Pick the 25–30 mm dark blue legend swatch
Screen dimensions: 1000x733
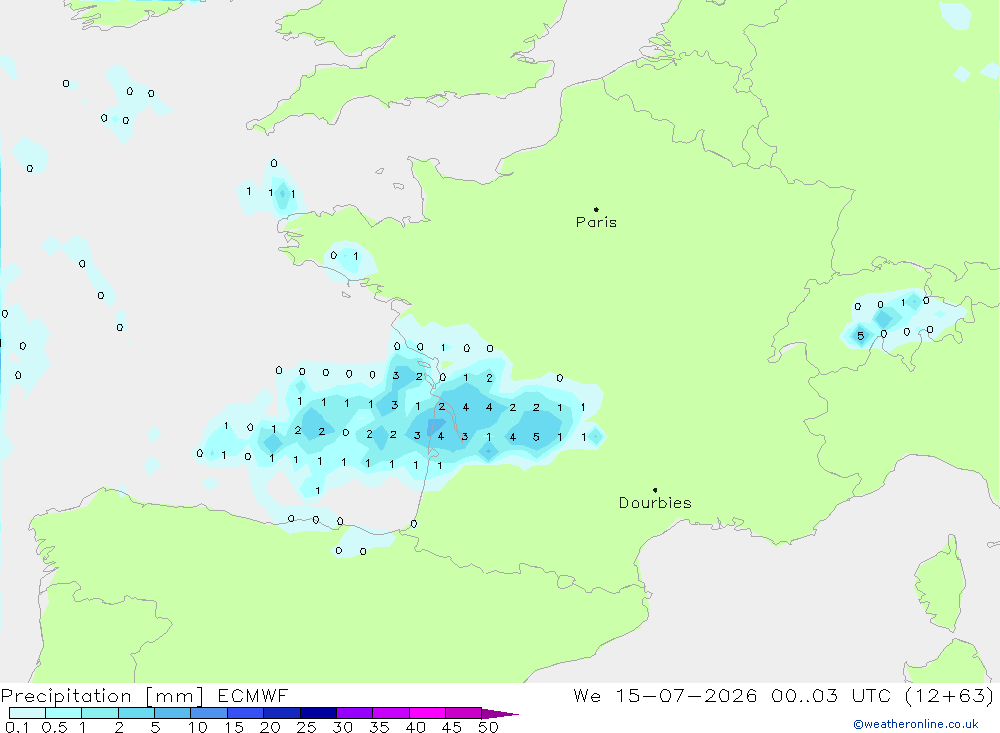coord(318,713)
